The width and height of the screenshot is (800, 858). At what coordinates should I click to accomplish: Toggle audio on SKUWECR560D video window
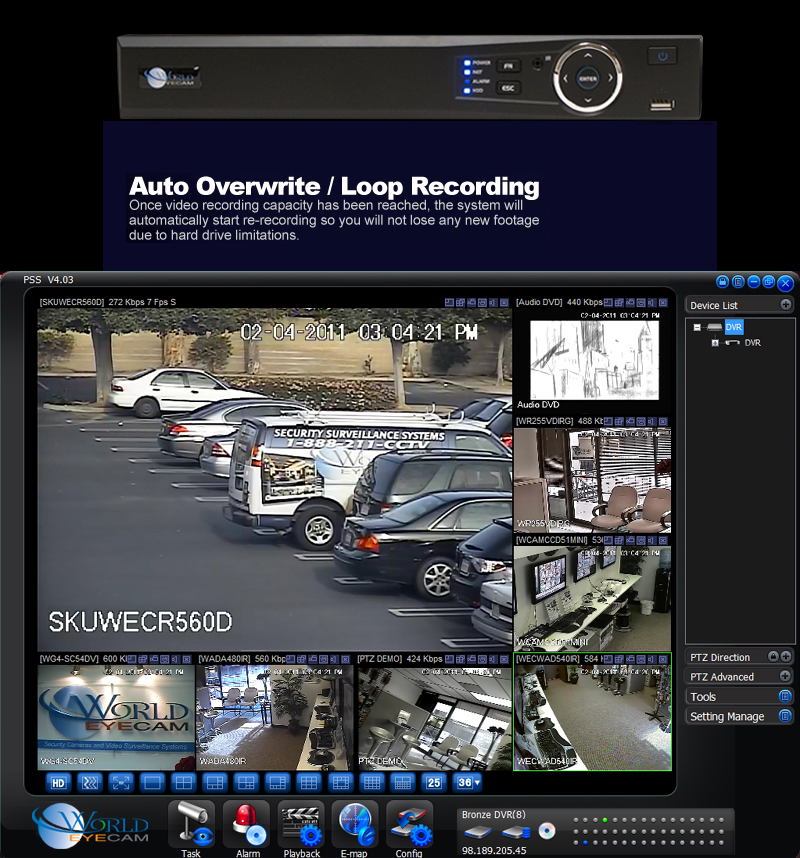tap(493, 302)
